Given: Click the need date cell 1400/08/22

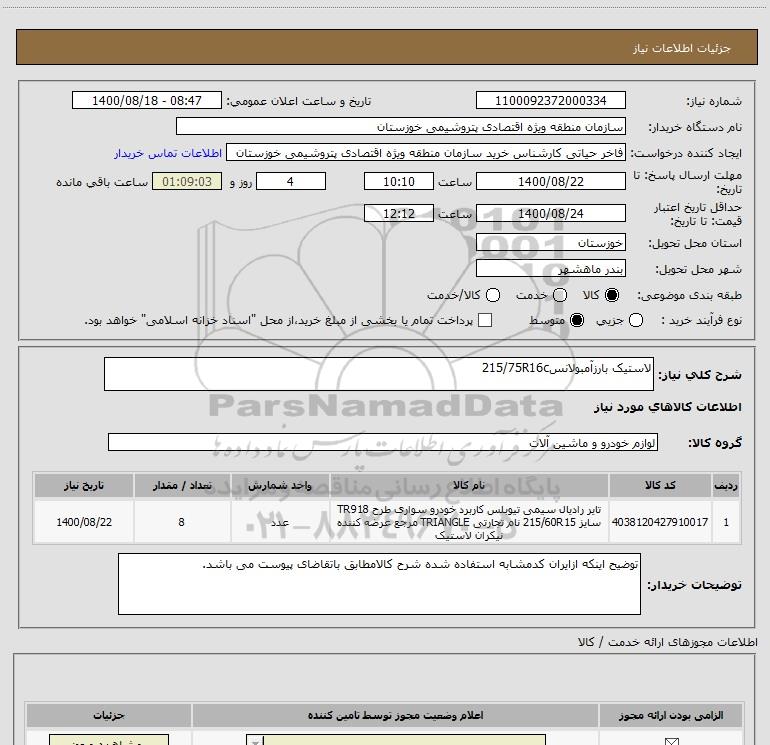Looking at the screenshot, I should [83, 522].
